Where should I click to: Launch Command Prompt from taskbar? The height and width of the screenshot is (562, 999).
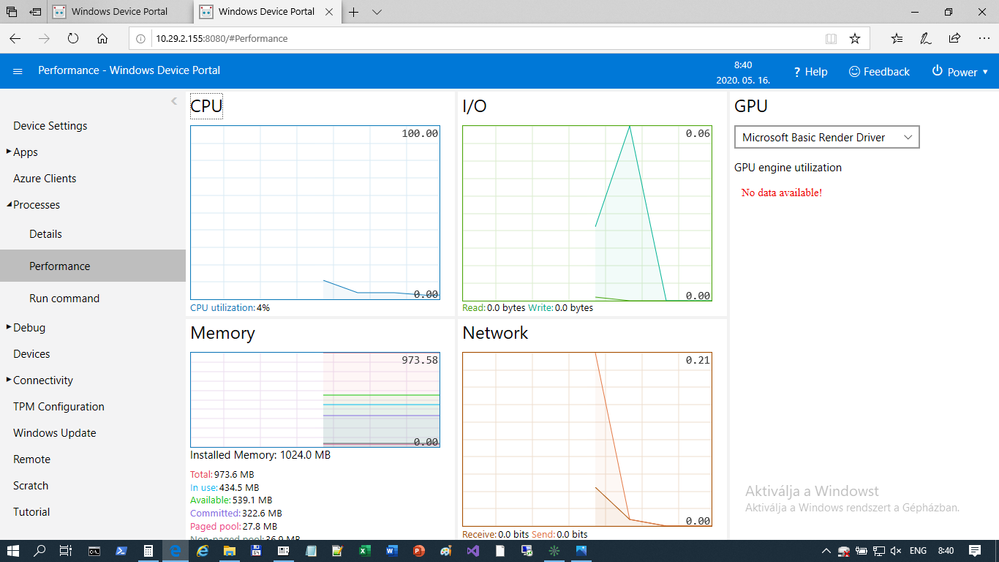coord(94,551)
